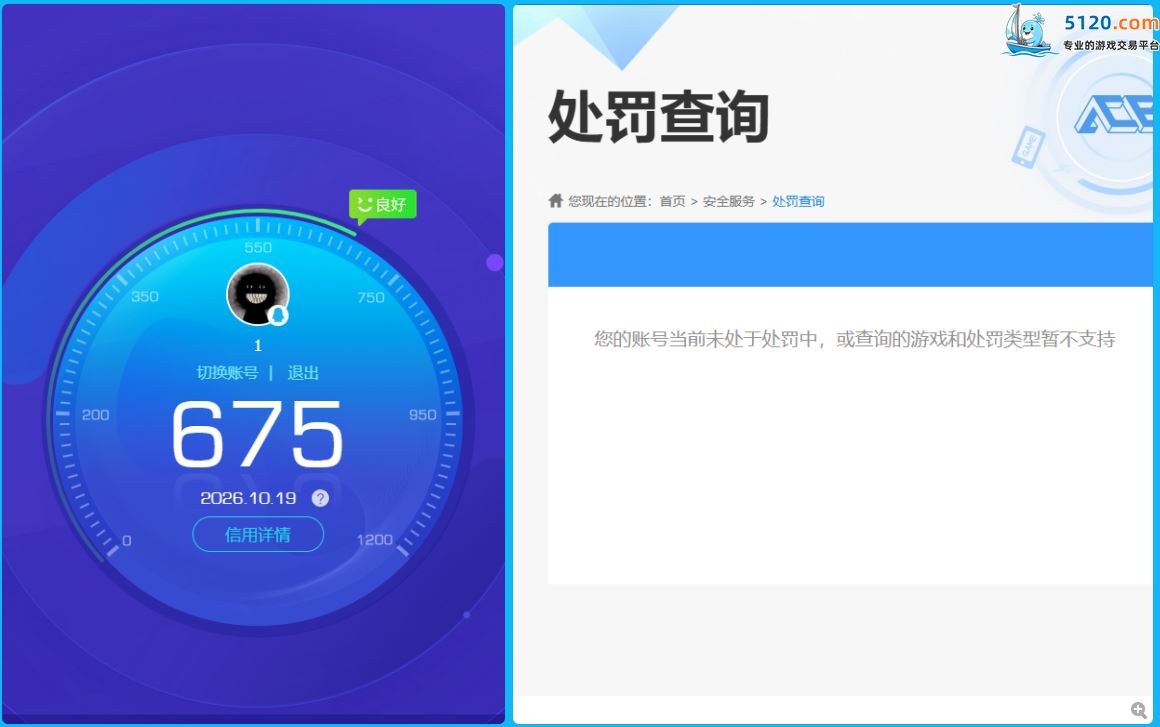Viewport: 1160px width, 727px height.
Task: Click the profile avatar picture
Action: click(257, 294)
